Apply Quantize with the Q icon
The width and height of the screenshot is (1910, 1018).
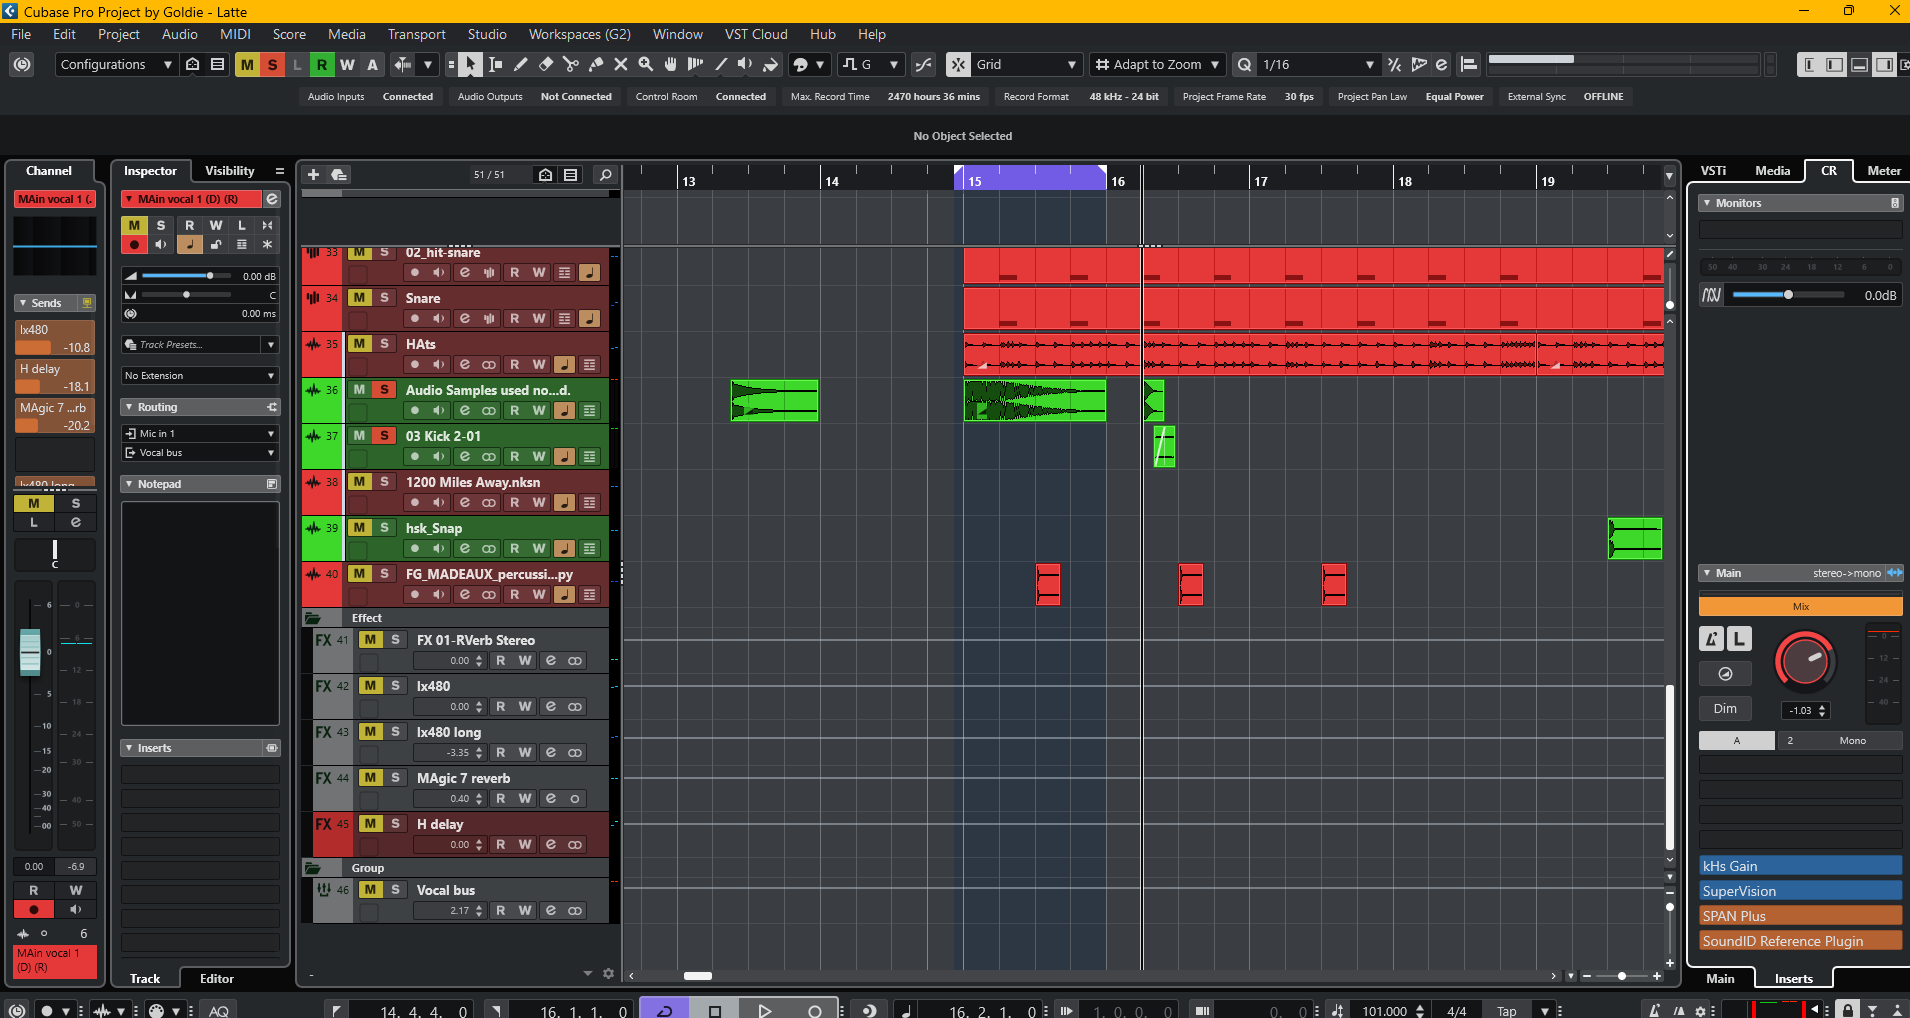pyautogui.click(x=1244, y=65)
